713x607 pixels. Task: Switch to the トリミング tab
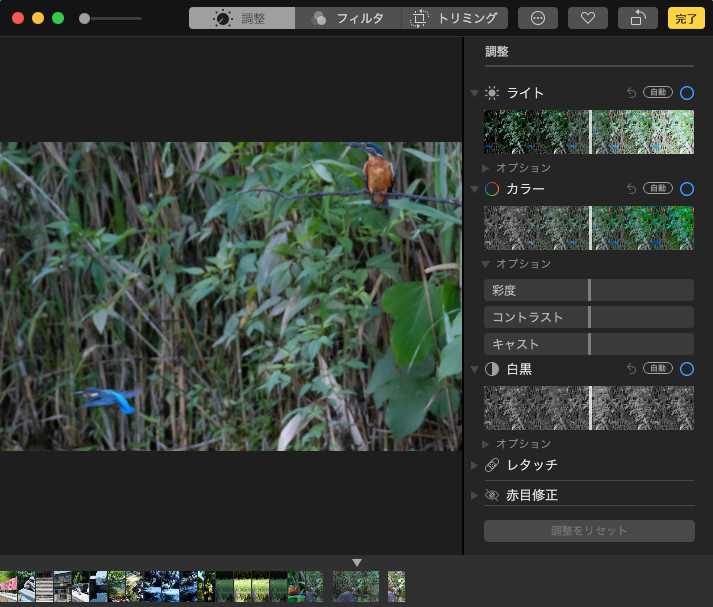pos(454,18)
